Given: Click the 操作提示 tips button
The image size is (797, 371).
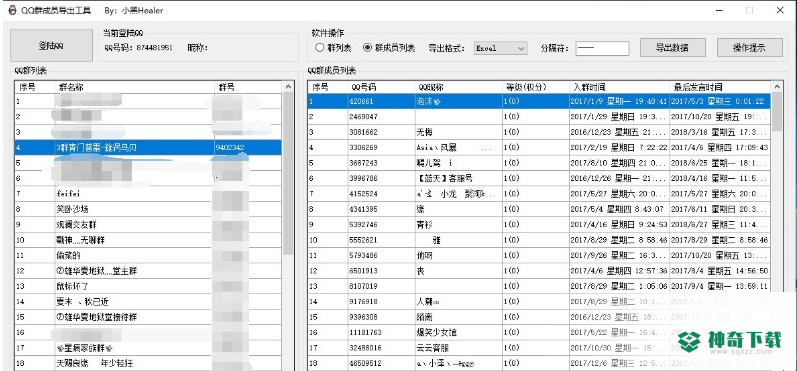Looking at the screenshot, I should [750, 48].
